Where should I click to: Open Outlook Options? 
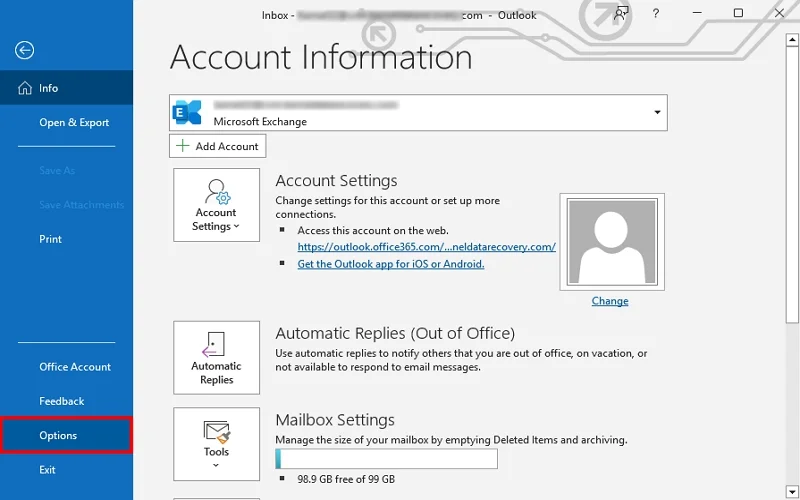point(66,435)
